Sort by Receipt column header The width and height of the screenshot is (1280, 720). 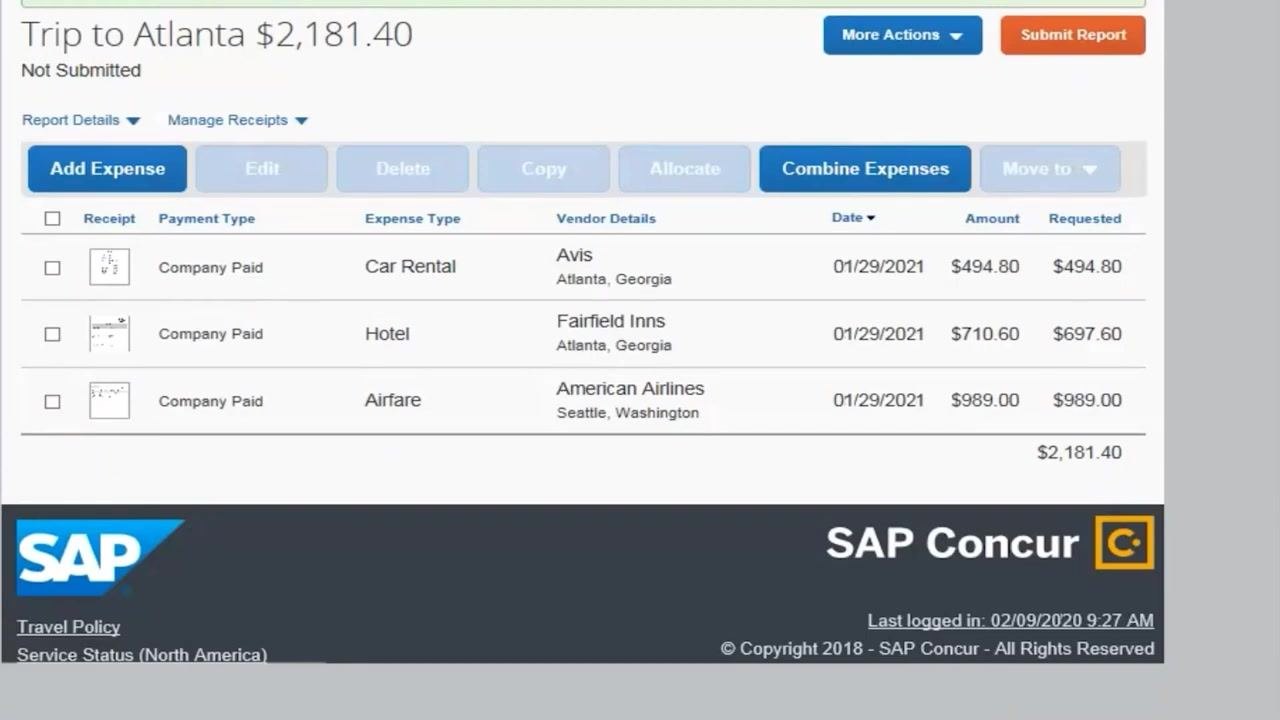tap(109, 218)
